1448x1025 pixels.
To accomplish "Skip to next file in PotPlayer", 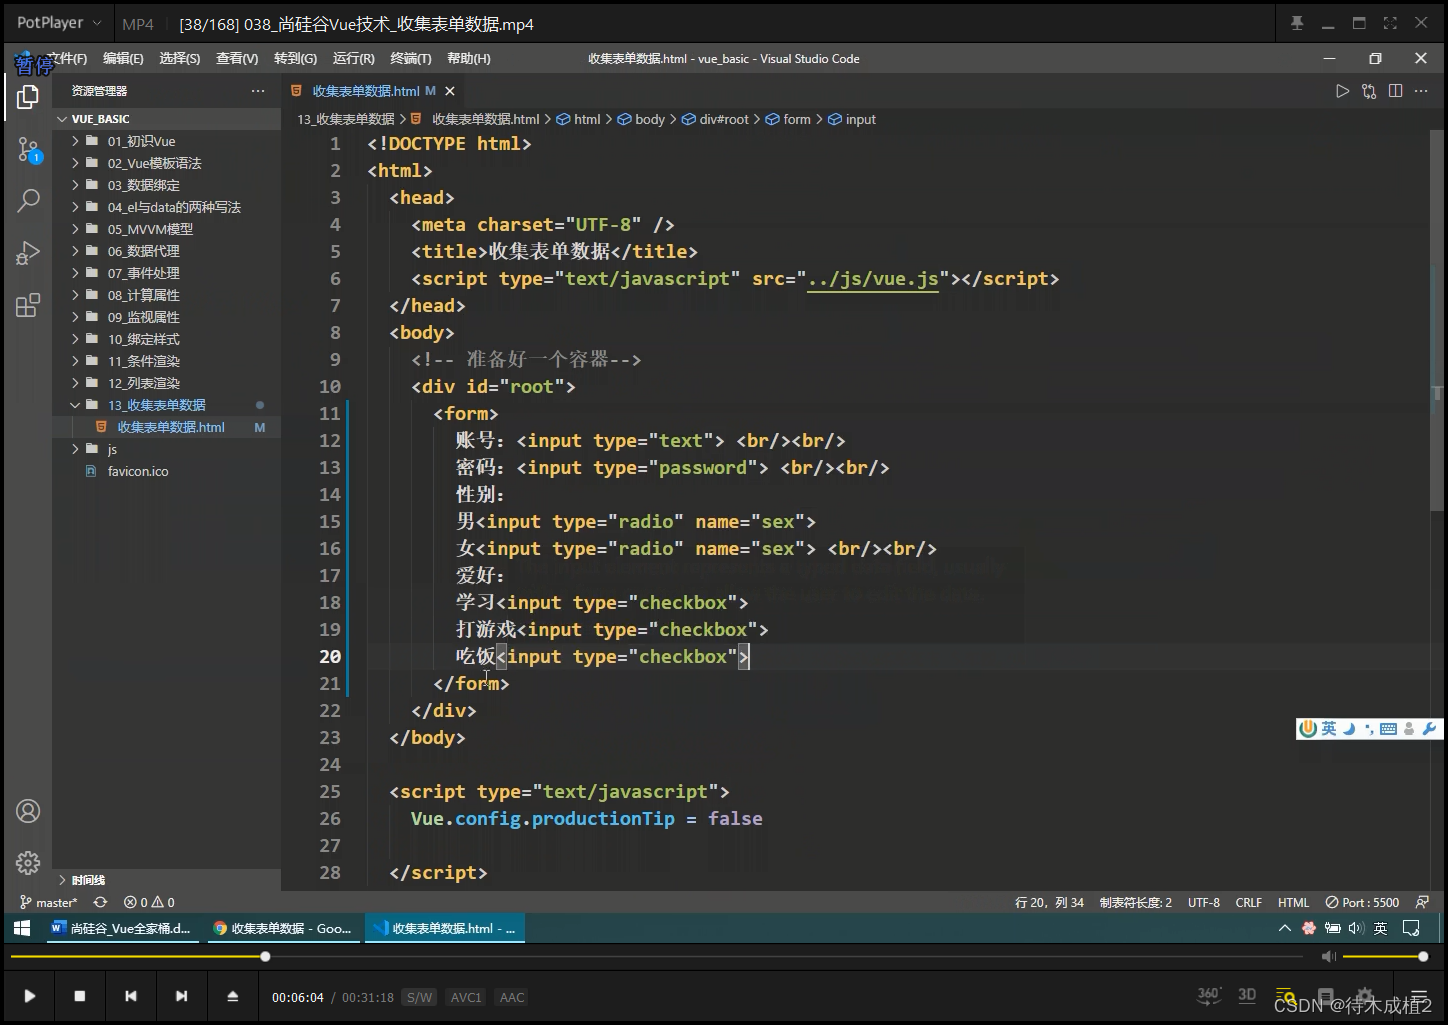I will click(181, 996).
